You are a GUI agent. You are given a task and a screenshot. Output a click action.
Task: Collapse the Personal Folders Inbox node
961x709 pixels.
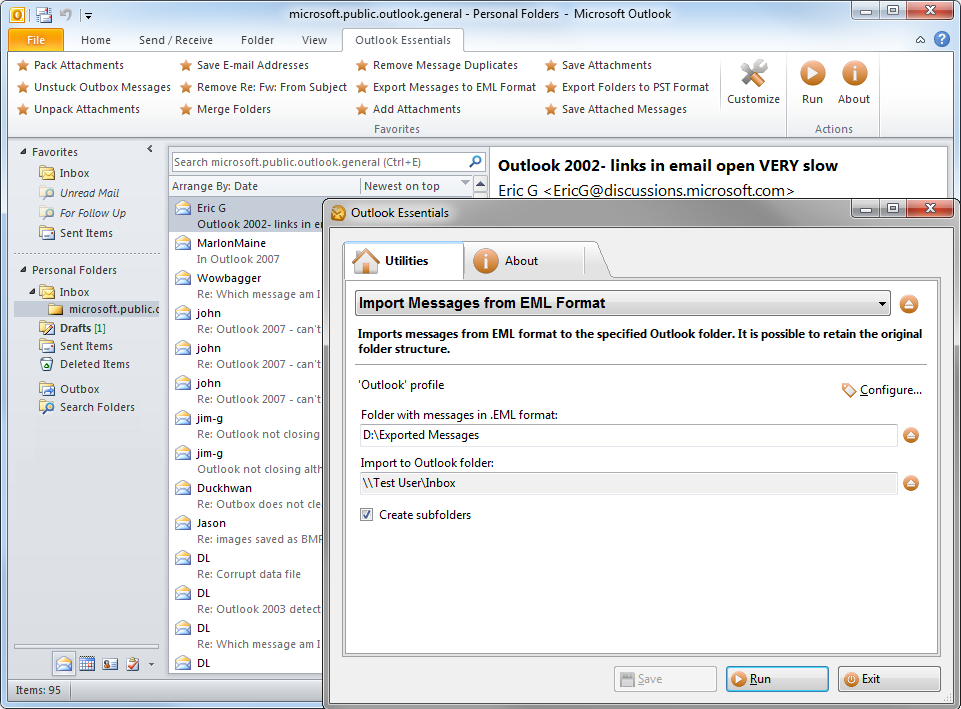click(x=32, y=292)
